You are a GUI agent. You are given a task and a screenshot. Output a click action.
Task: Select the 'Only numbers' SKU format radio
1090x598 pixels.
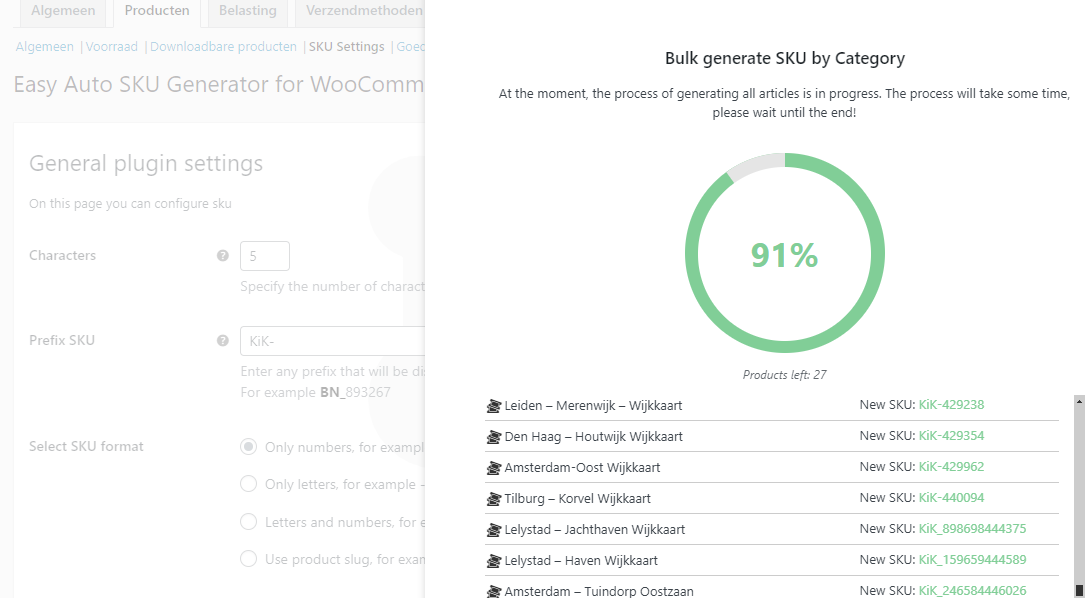248,446
